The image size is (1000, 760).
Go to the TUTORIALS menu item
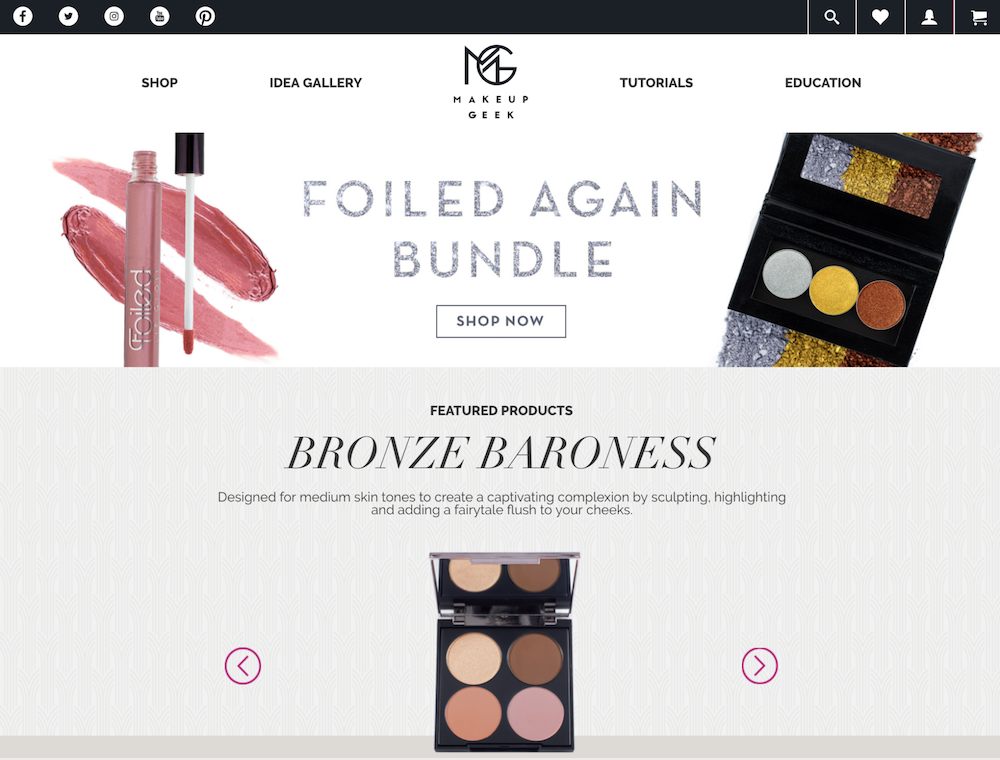coord(656,83)
